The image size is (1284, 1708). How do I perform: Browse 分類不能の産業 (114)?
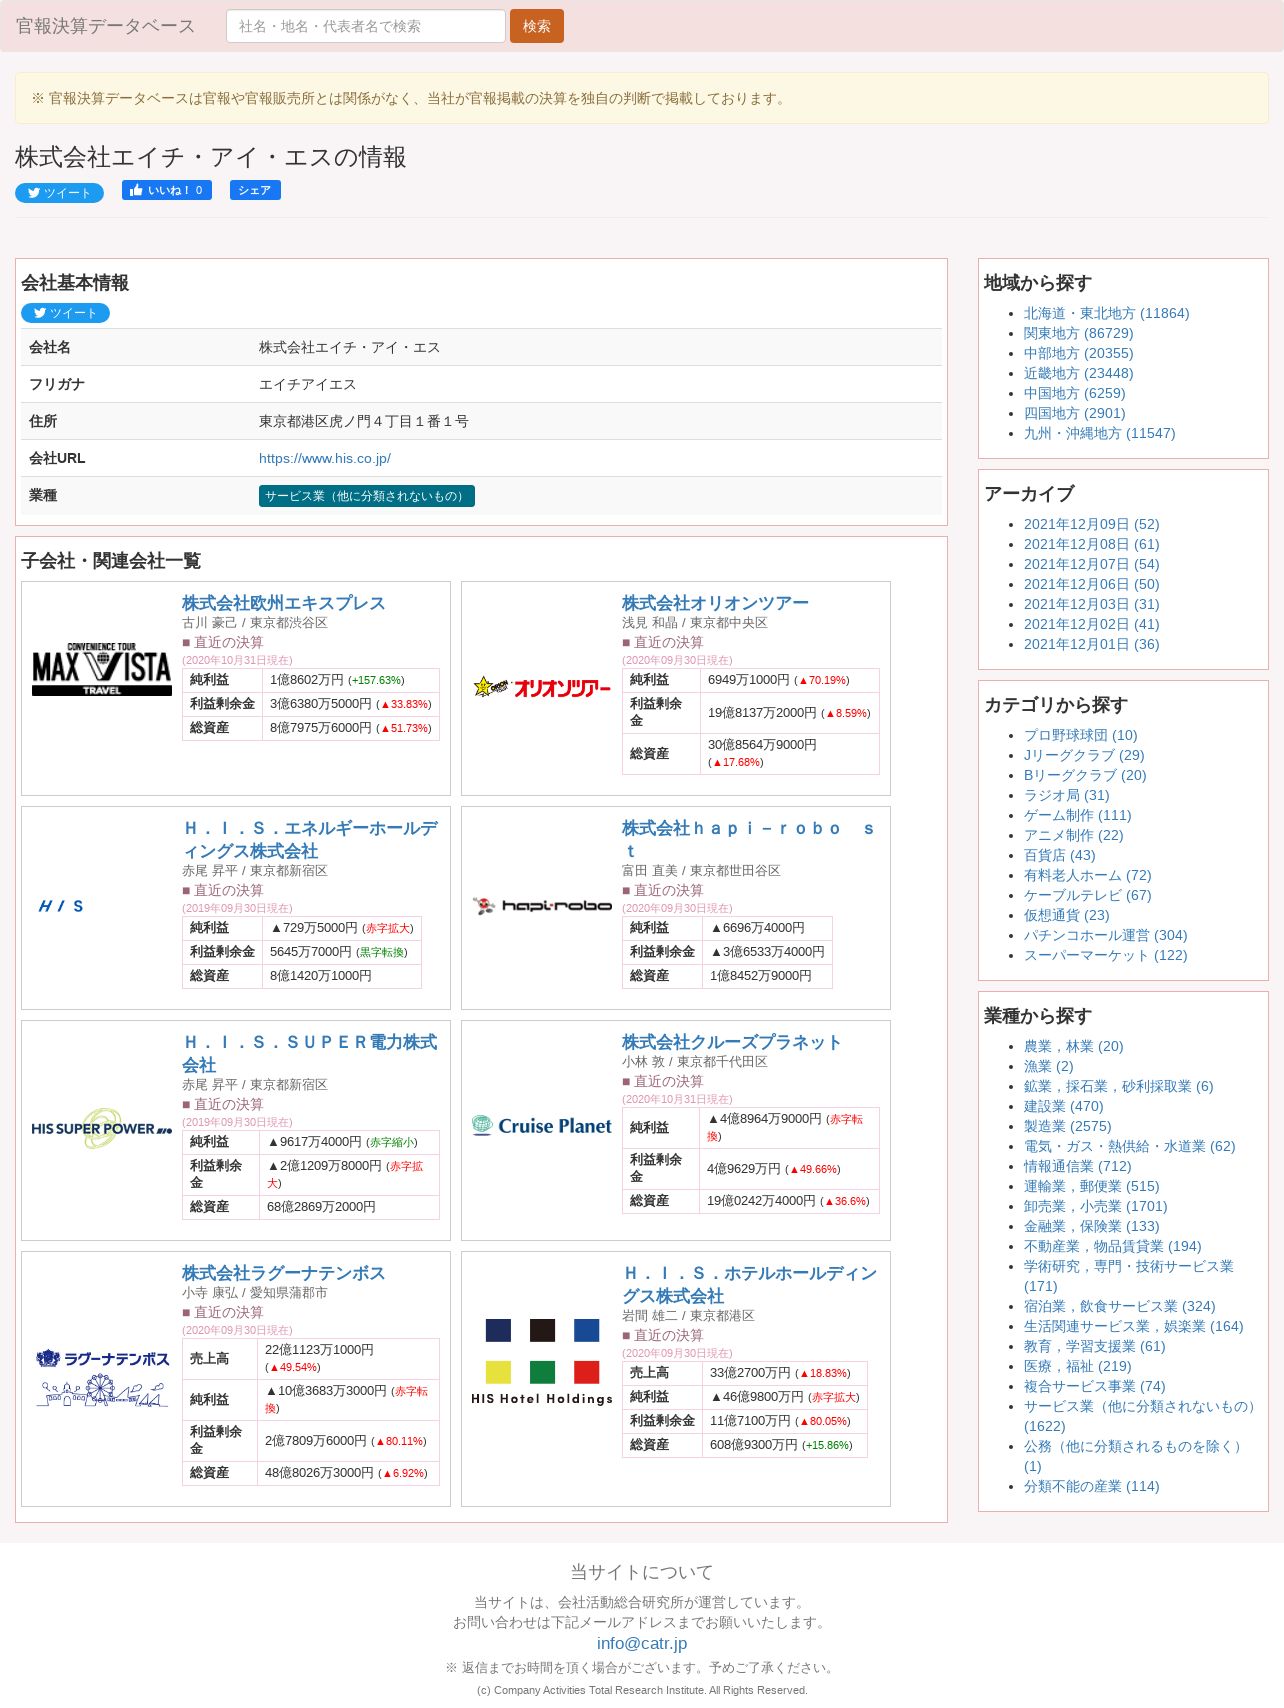coord(1091,1486)
